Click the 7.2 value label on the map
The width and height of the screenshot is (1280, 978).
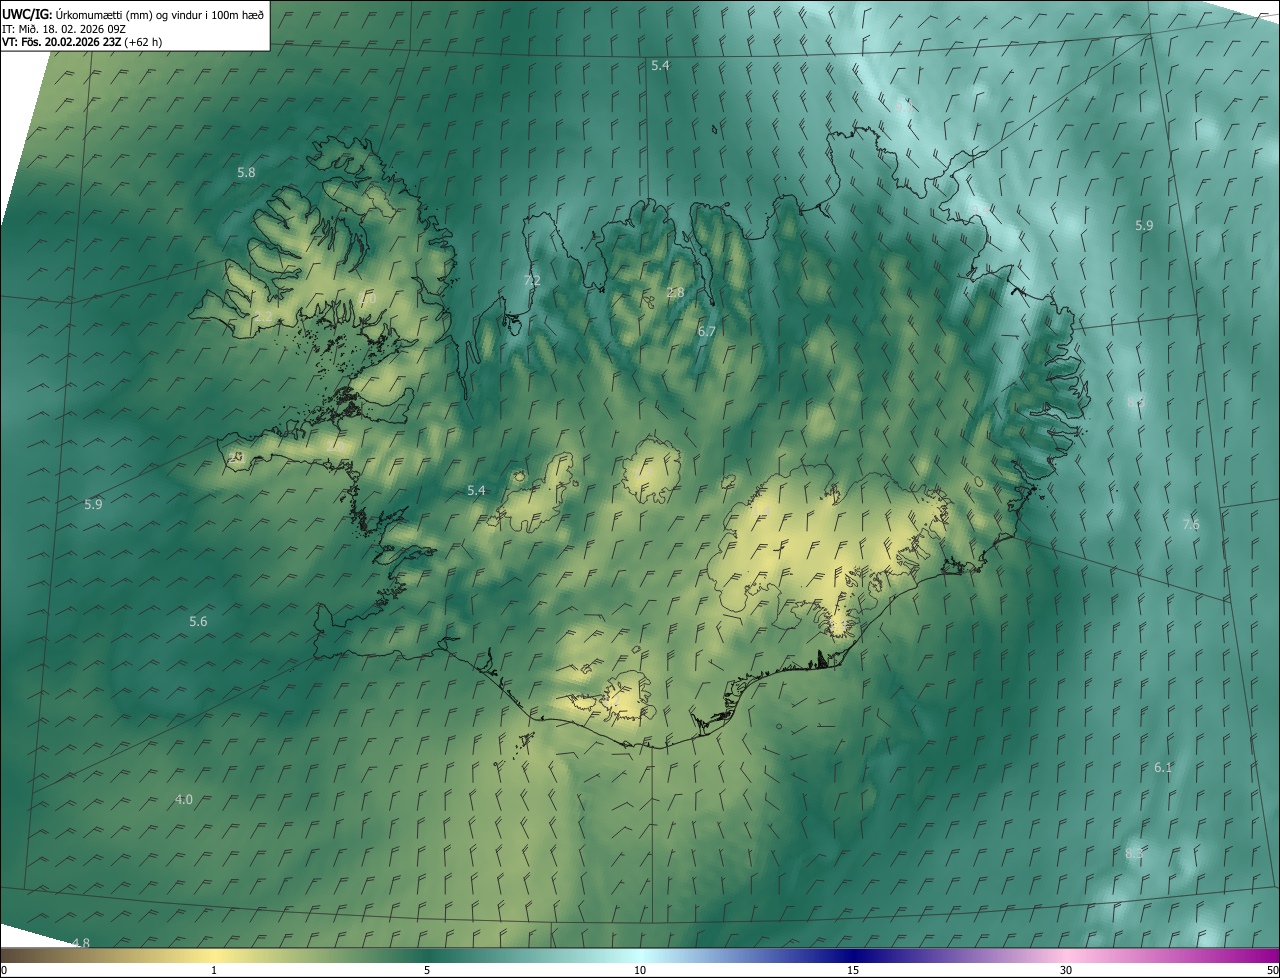532,281
